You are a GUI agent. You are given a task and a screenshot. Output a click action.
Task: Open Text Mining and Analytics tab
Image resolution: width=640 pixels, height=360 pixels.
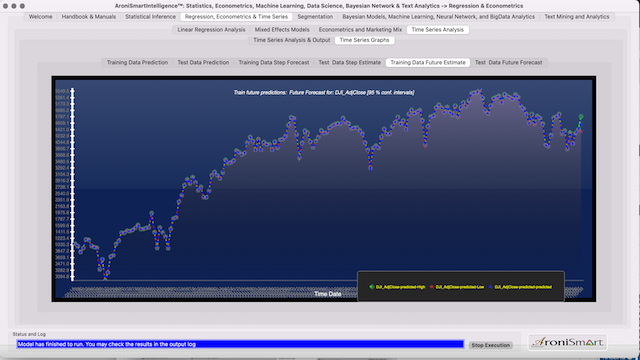tap(576, 17)
